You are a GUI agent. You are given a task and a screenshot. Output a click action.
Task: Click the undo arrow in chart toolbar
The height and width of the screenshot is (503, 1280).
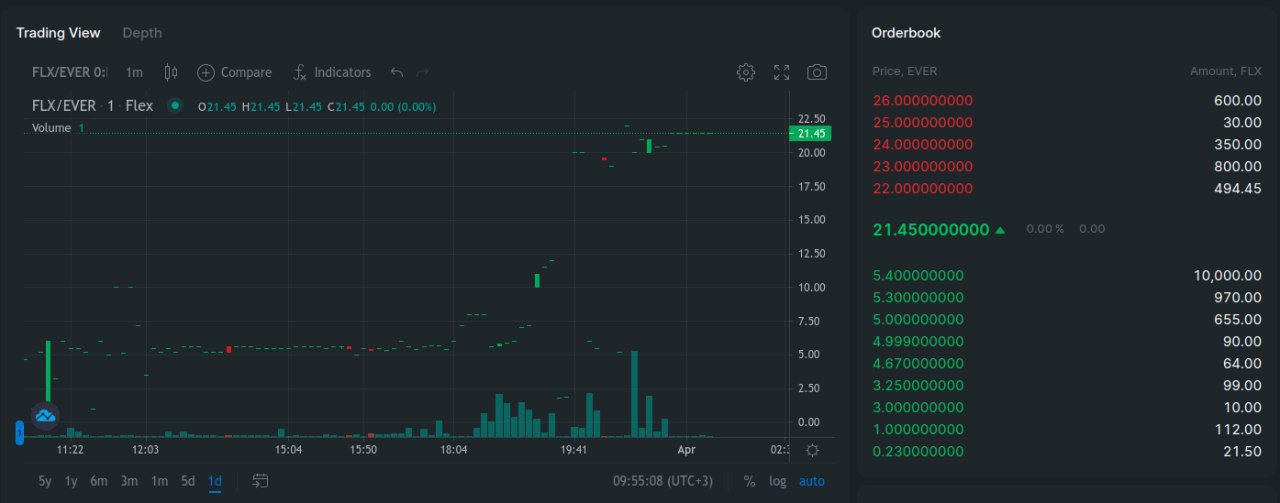click(x=397, y=72)
